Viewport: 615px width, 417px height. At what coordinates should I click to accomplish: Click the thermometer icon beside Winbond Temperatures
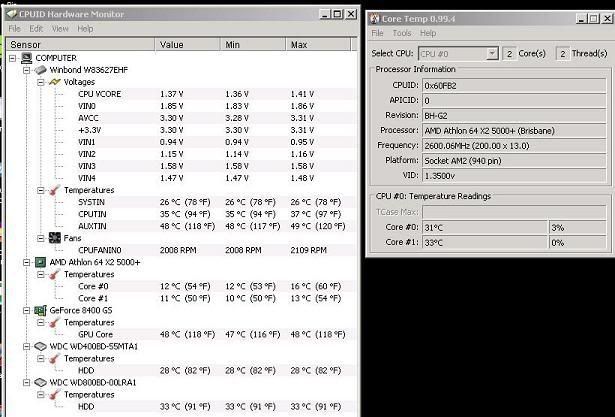(x=55, y=190)
